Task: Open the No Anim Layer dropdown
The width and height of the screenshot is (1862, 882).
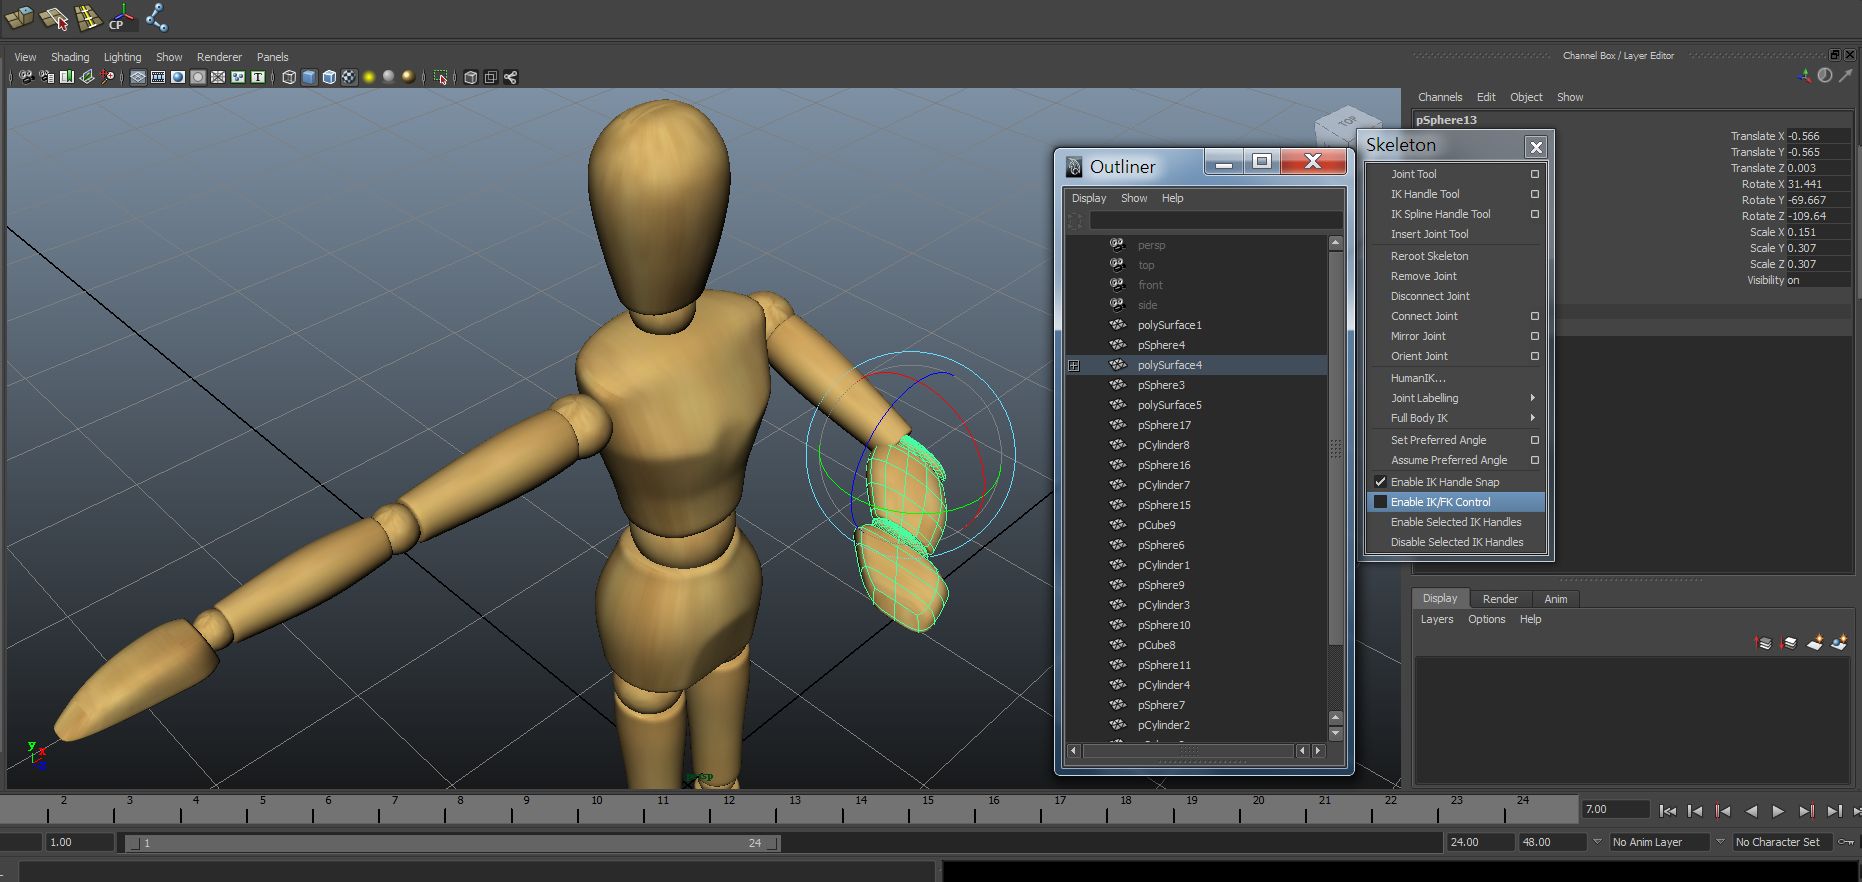Action: click(x=1660, y=842)
